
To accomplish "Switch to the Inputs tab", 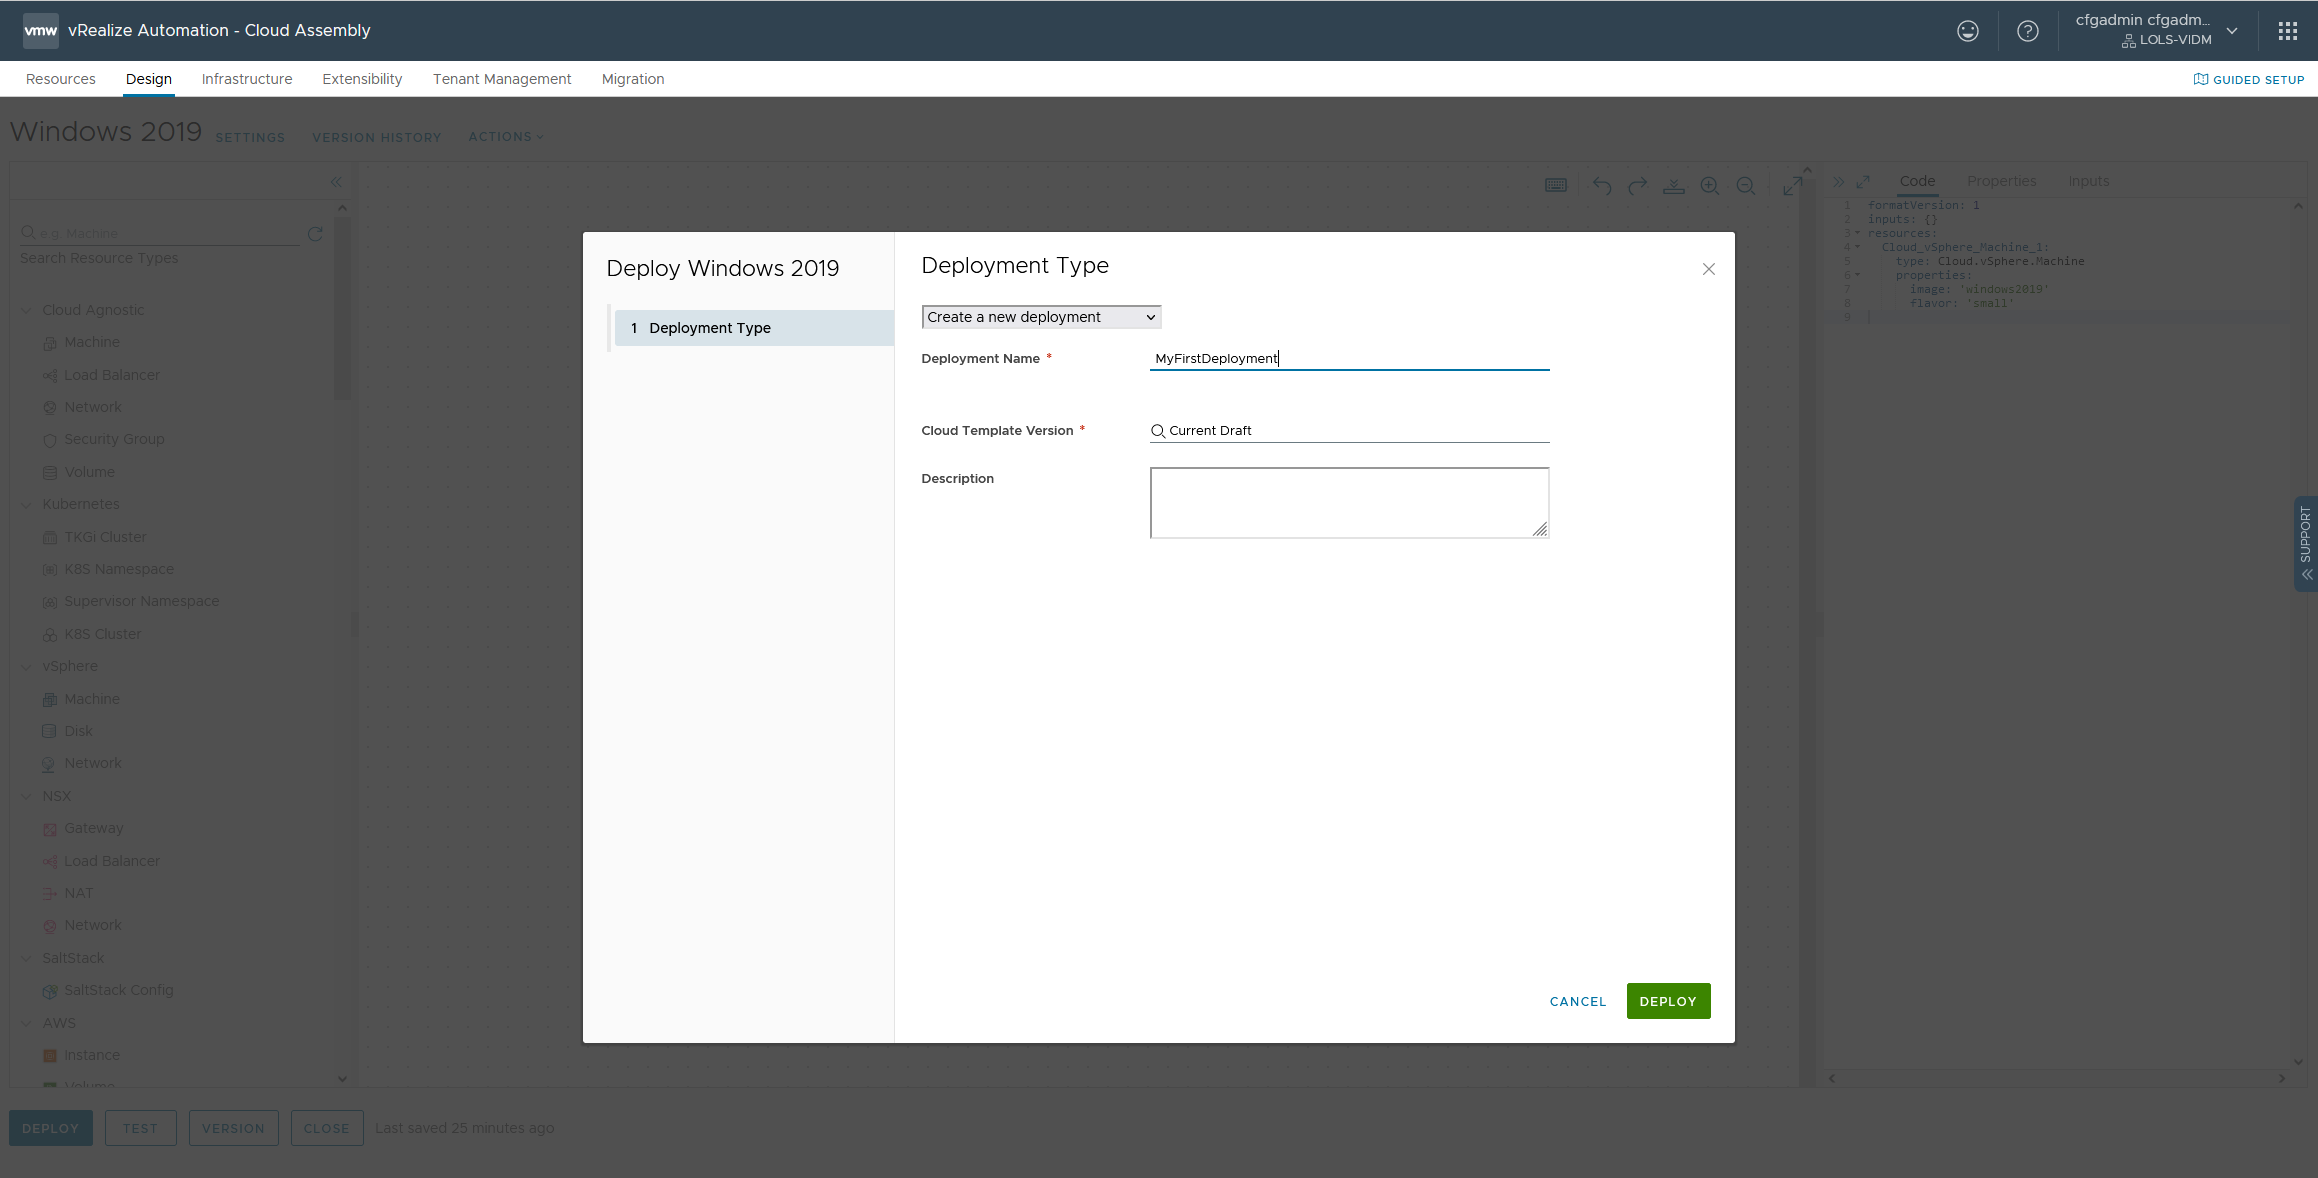I will coord(2088,181).
